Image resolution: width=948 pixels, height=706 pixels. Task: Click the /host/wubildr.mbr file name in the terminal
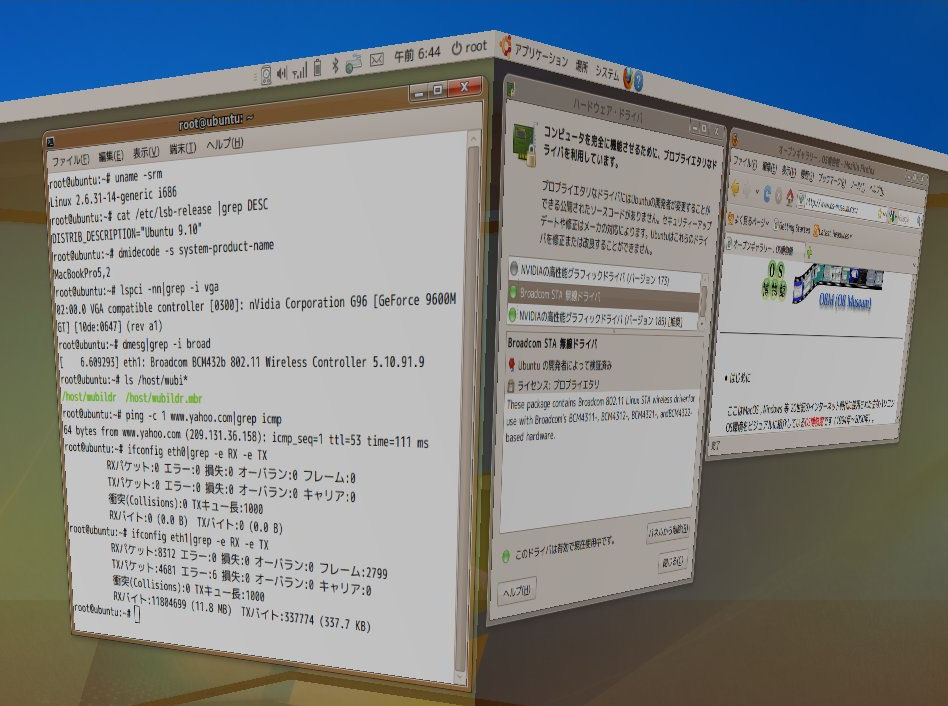(x=163, y=398)
